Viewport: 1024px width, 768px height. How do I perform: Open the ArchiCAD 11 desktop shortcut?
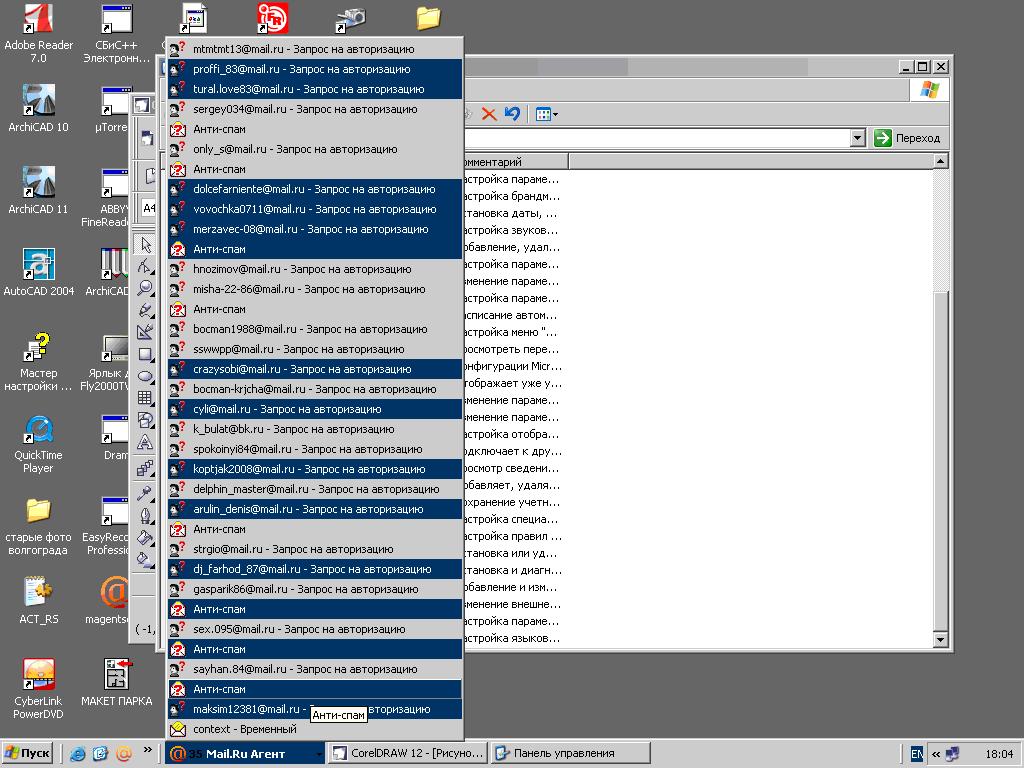(39, 191)
